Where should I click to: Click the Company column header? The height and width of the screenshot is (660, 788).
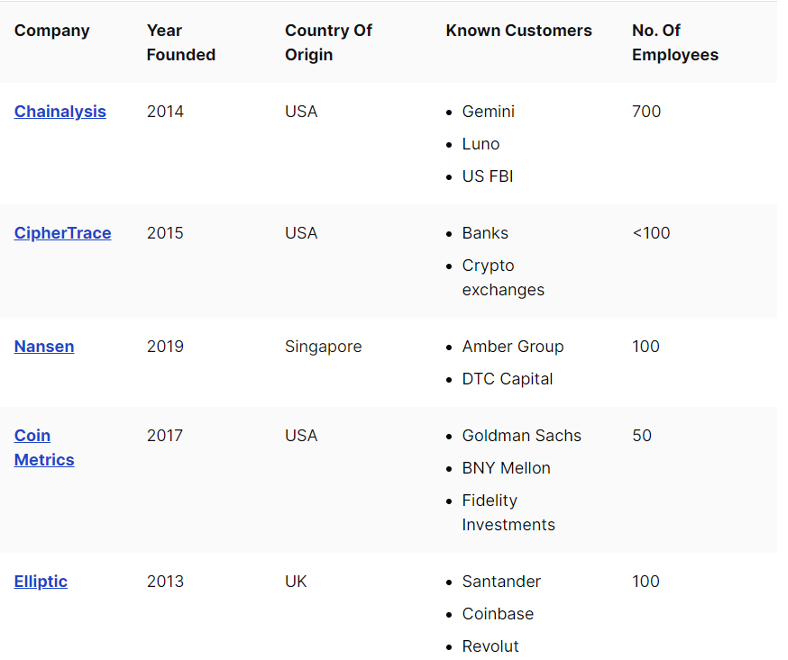(52, 31)
